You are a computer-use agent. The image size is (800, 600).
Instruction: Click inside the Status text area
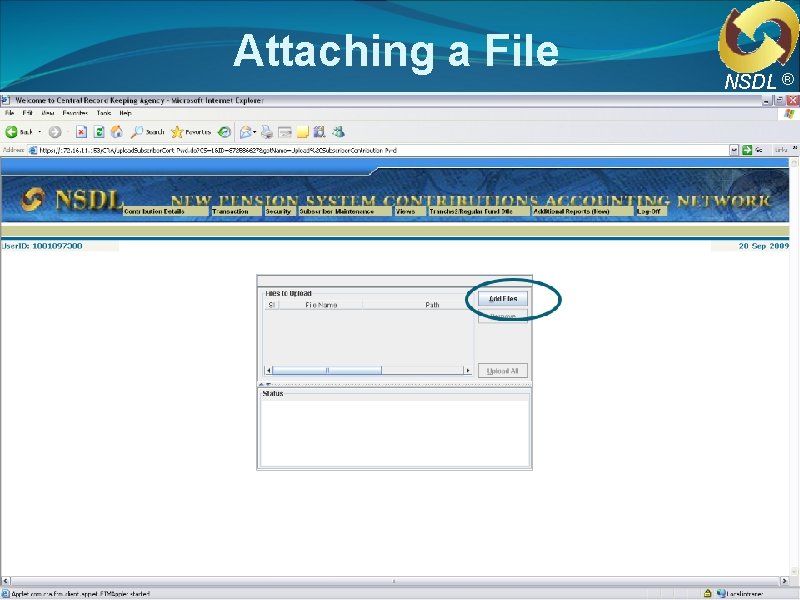coord(394,433)
